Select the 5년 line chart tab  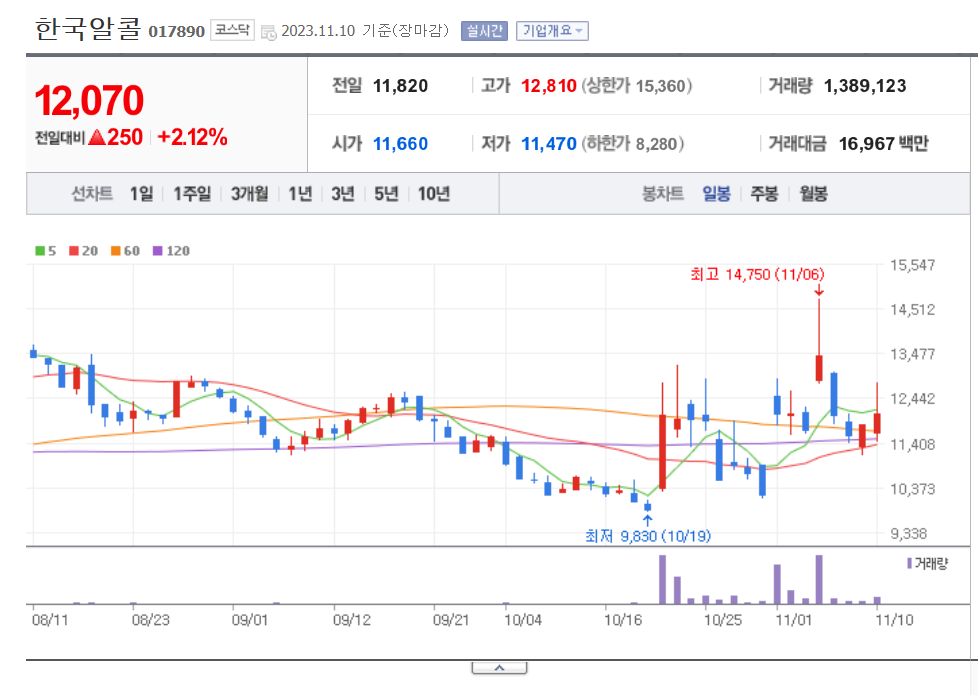[x=386, y=194]
